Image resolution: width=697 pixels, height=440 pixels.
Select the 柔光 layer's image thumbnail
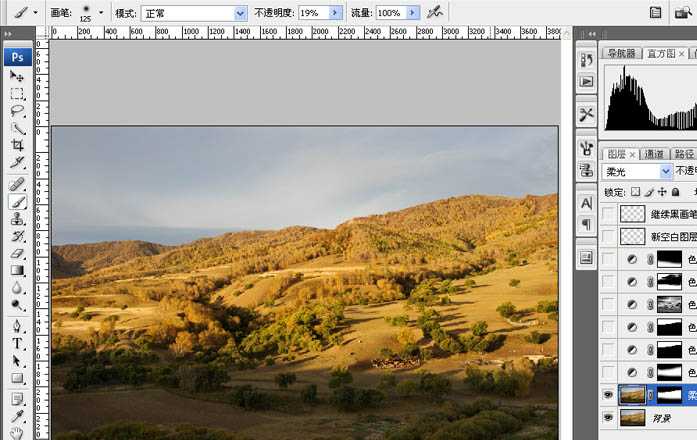632,395
